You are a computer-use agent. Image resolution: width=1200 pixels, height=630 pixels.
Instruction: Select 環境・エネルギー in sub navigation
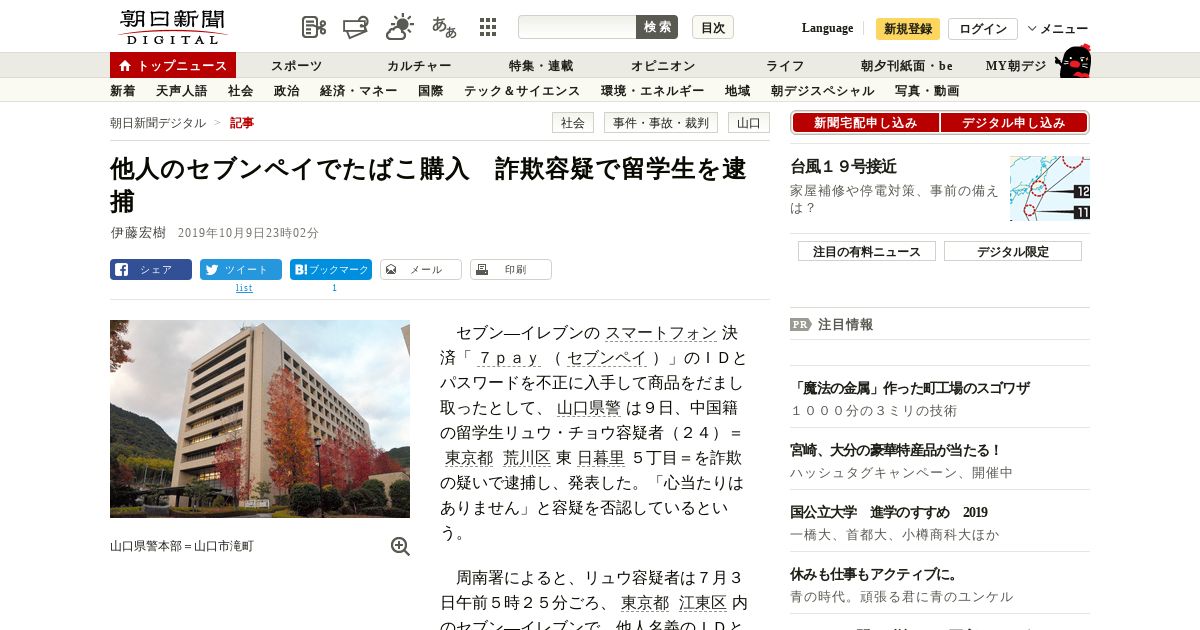tap(653, 91)
